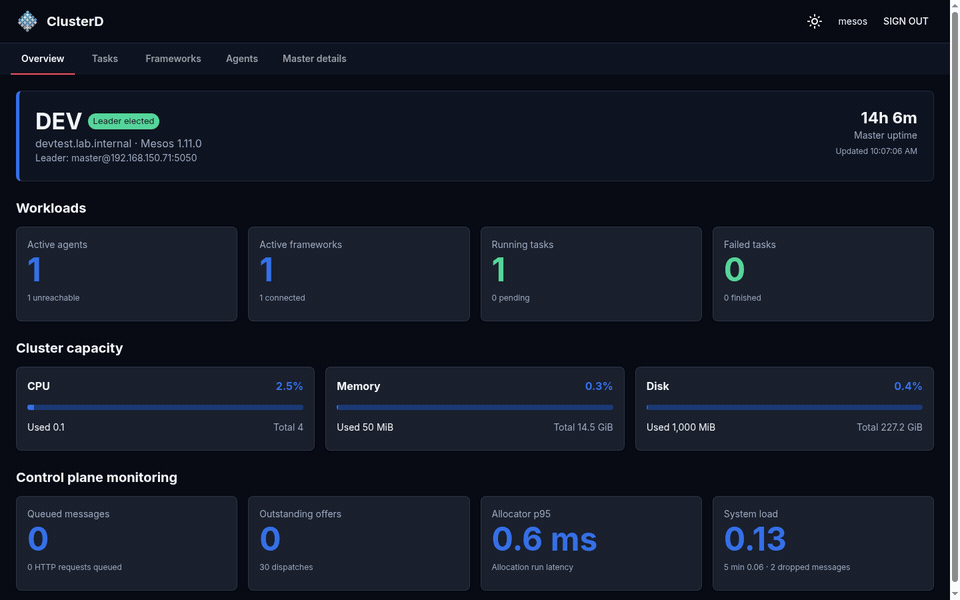
Task: Click the 14h 6m uptime value
Action: 888,118
